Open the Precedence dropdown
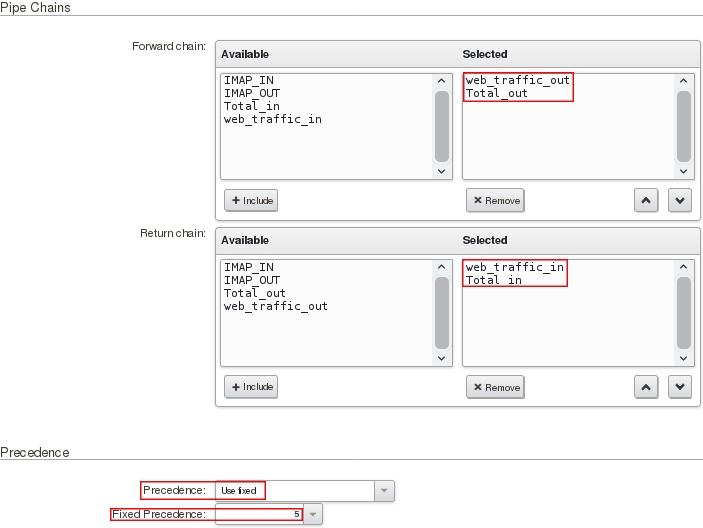 [384, 491]
